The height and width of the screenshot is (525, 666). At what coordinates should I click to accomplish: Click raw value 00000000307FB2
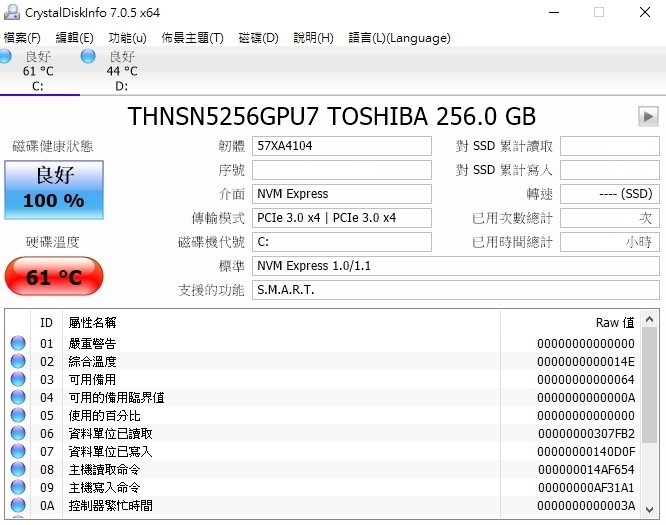(586, 434)
